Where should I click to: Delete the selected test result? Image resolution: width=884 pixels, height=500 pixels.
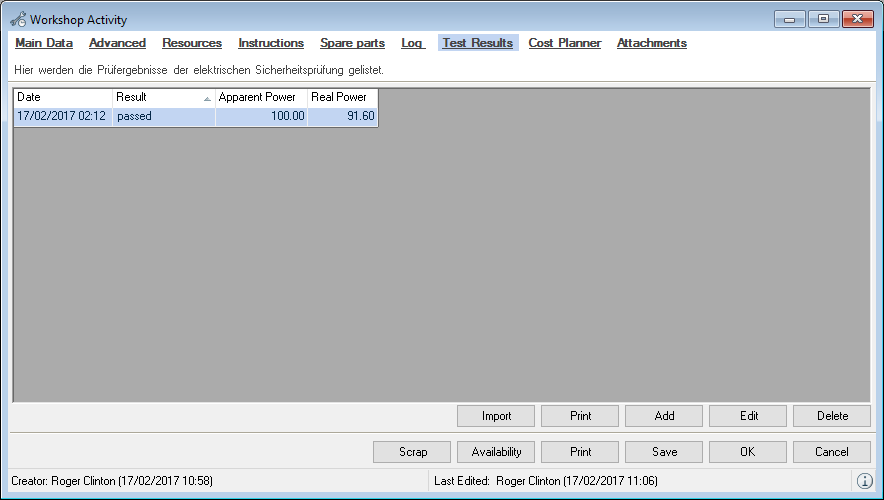click(832, 416)
